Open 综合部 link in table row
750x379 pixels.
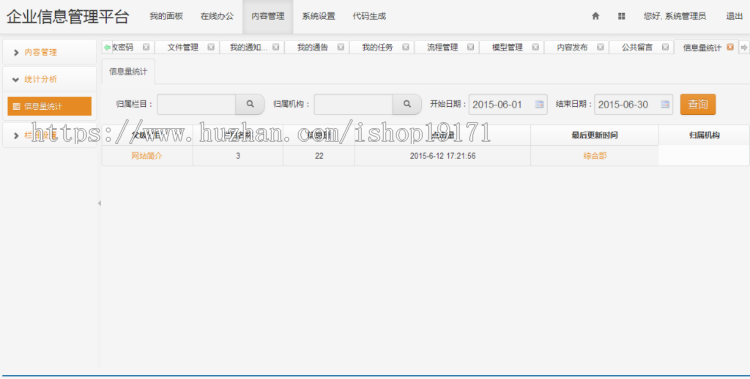[595, 156]
